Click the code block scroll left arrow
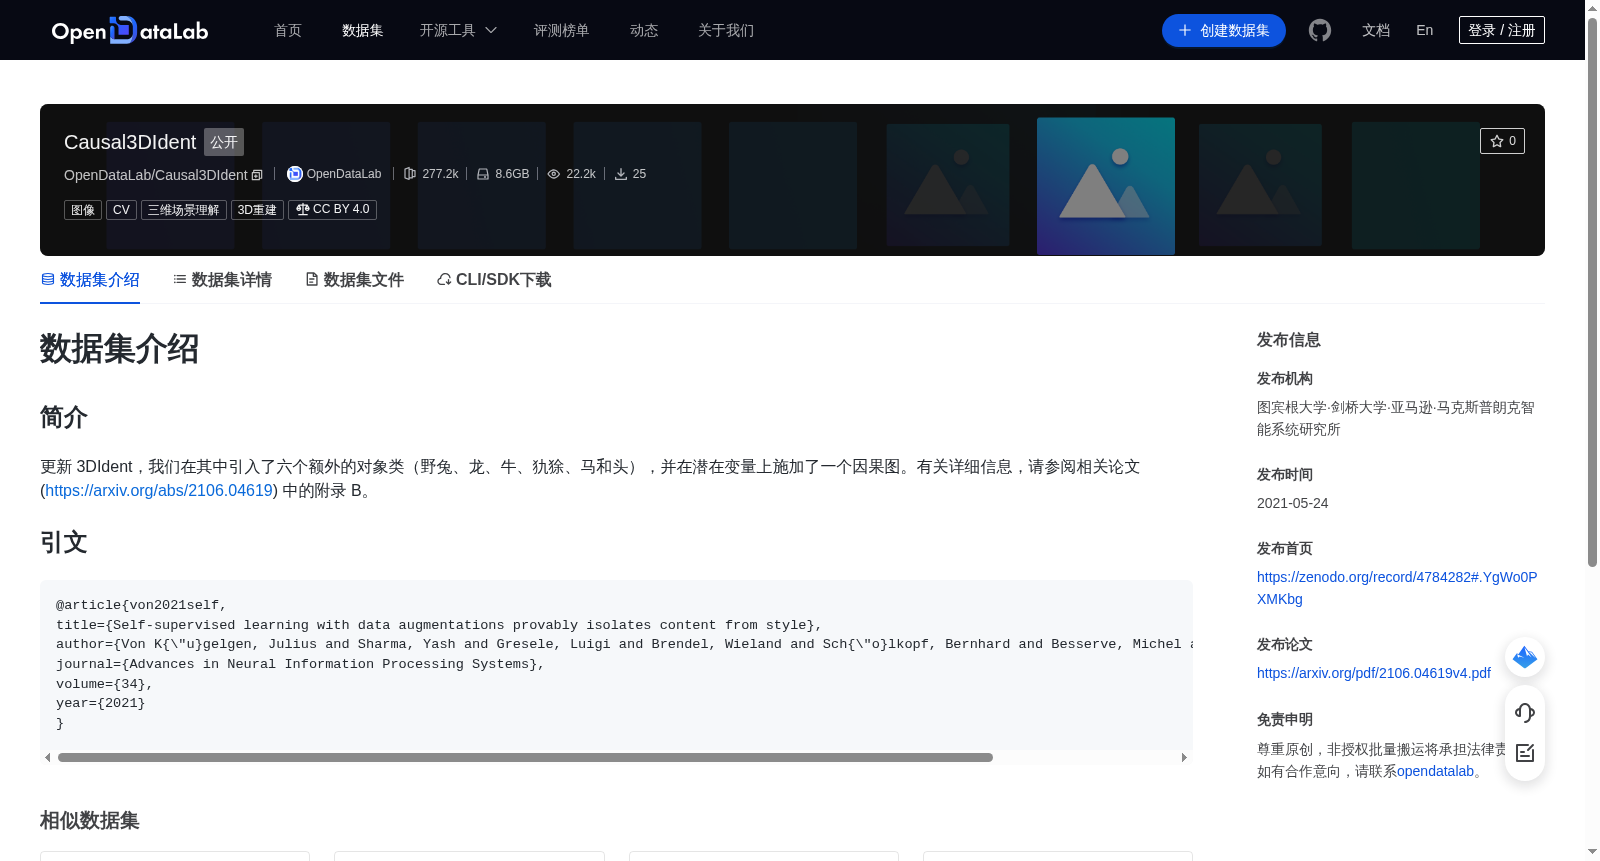 tap(47, 758)
